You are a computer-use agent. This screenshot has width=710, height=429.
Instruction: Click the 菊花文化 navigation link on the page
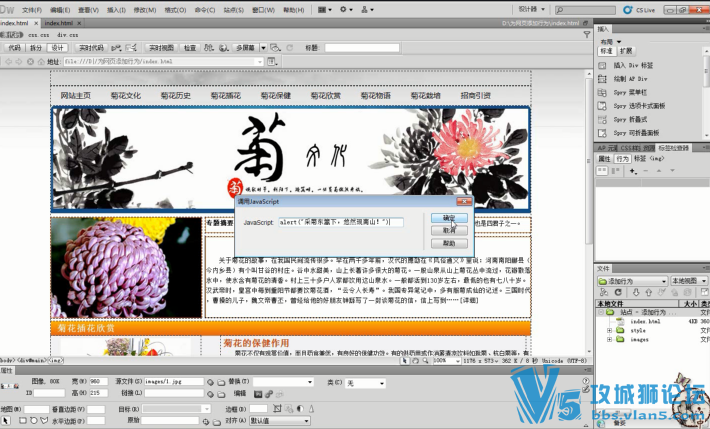pyautogui.click(x=125, y=96)
